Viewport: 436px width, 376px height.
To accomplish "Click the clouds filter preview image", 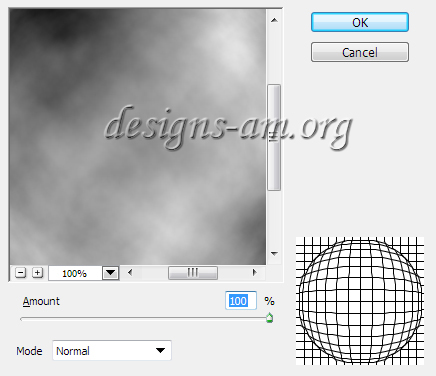I will (138, 137).
